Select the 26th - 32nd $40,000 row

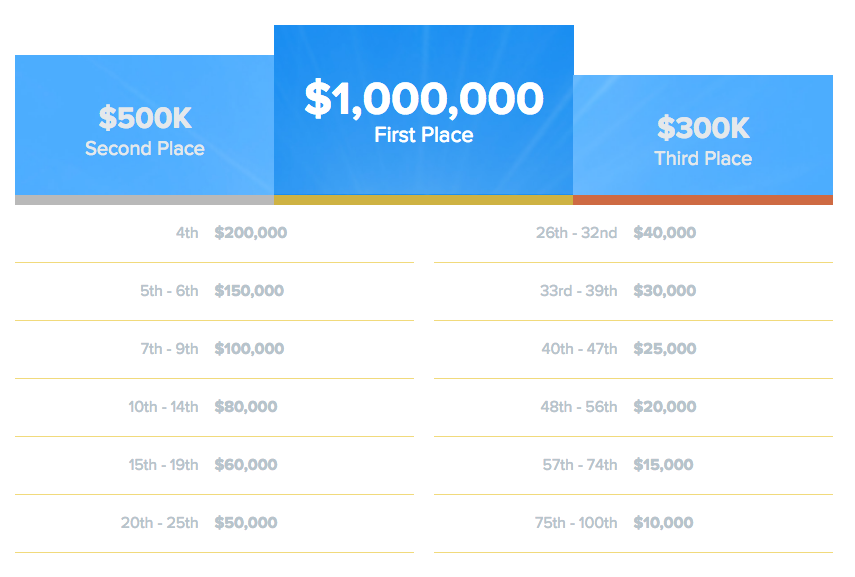[x=634, y=233]
